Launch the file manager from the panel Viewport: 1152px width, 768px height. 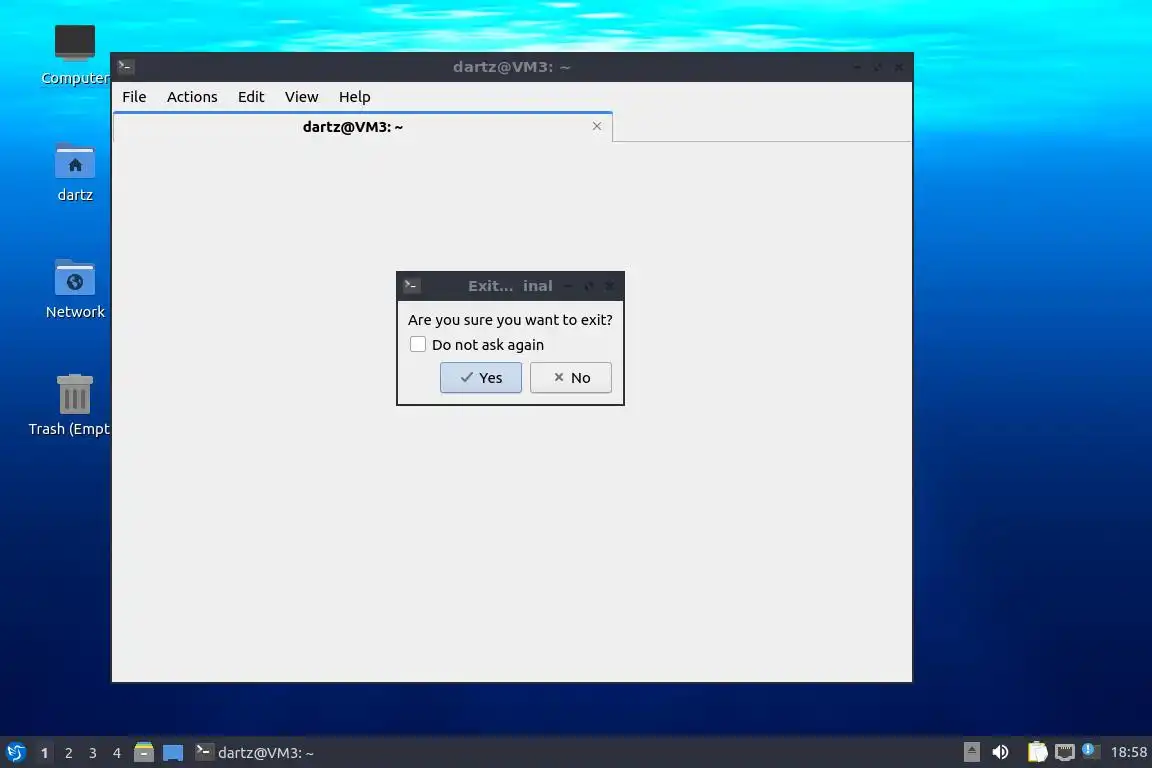[144, 753]
